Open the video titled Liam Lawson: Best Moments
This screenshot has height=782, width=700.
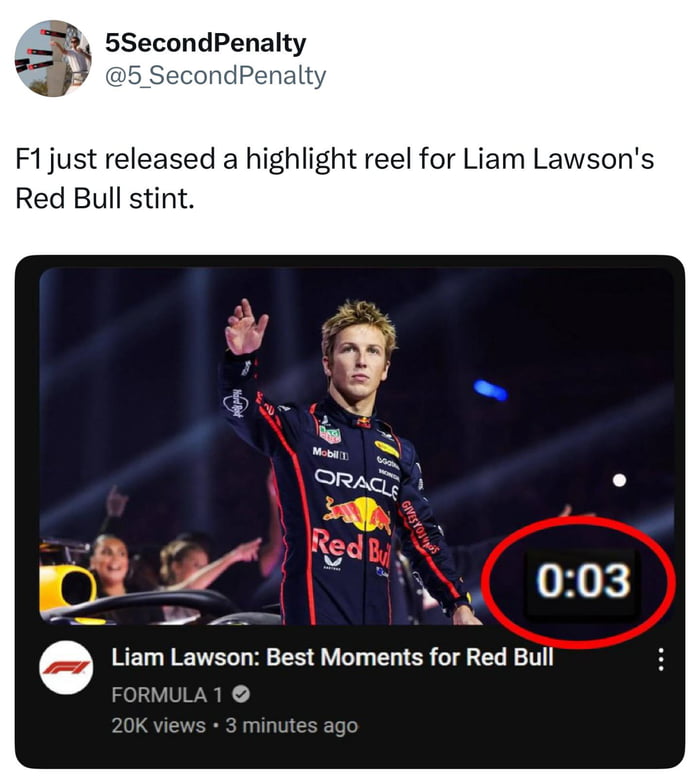point(332,659)
